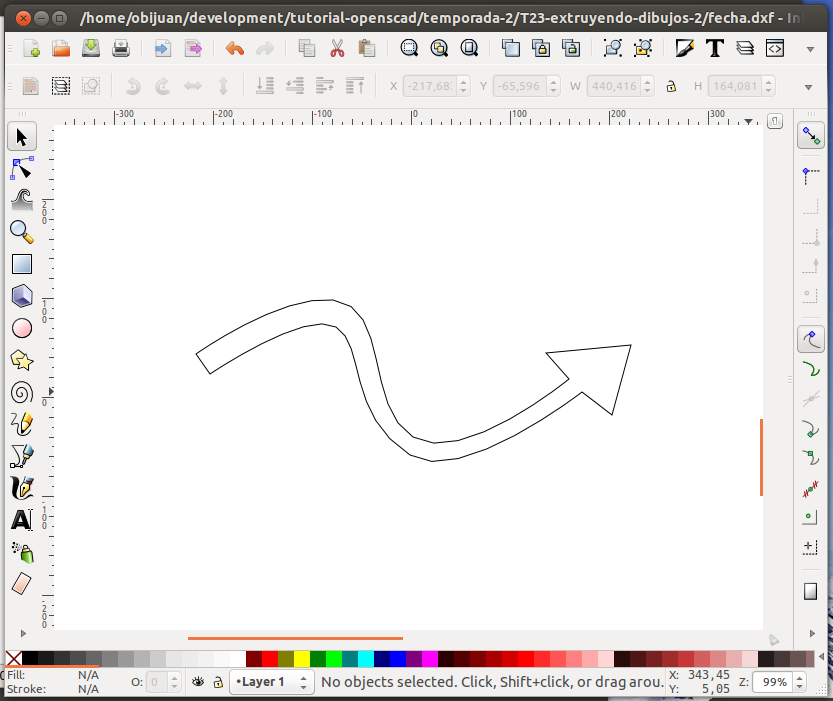The image size is (833, 701).
Task: Select the Node editing tool
Action: pos(21,168)
